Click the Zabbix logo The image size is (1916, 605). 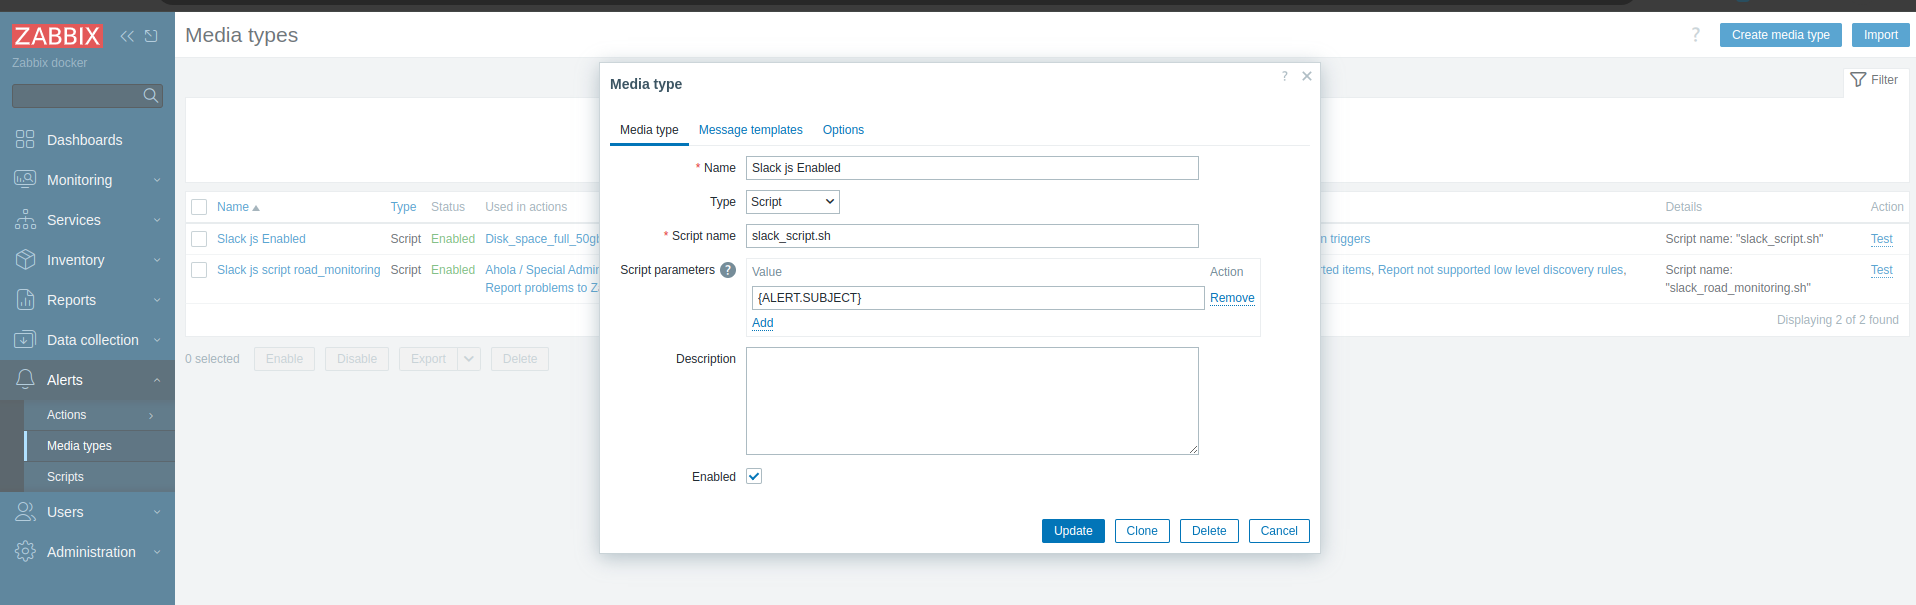tap(57, 36)
